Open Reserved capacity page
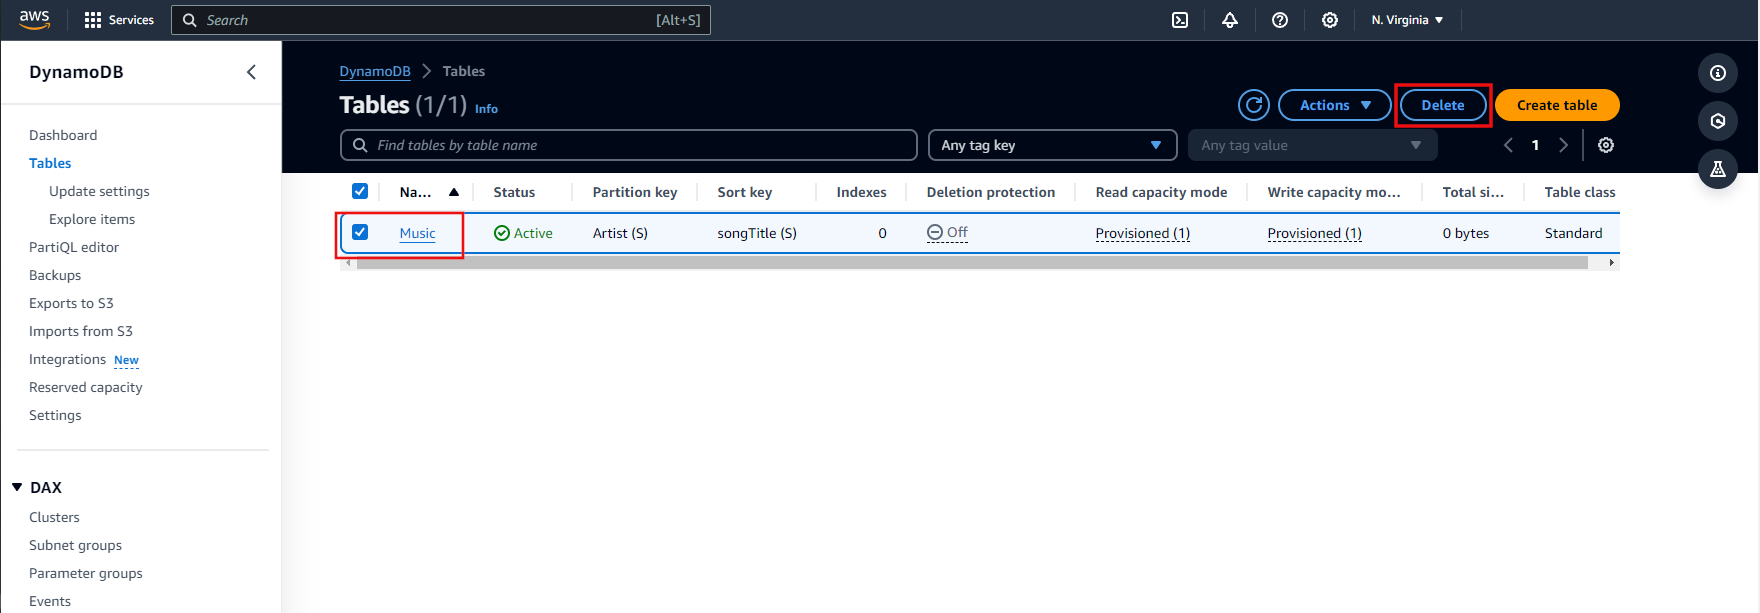This screenshot has height=613, width=1760. (x=86, y=387)
